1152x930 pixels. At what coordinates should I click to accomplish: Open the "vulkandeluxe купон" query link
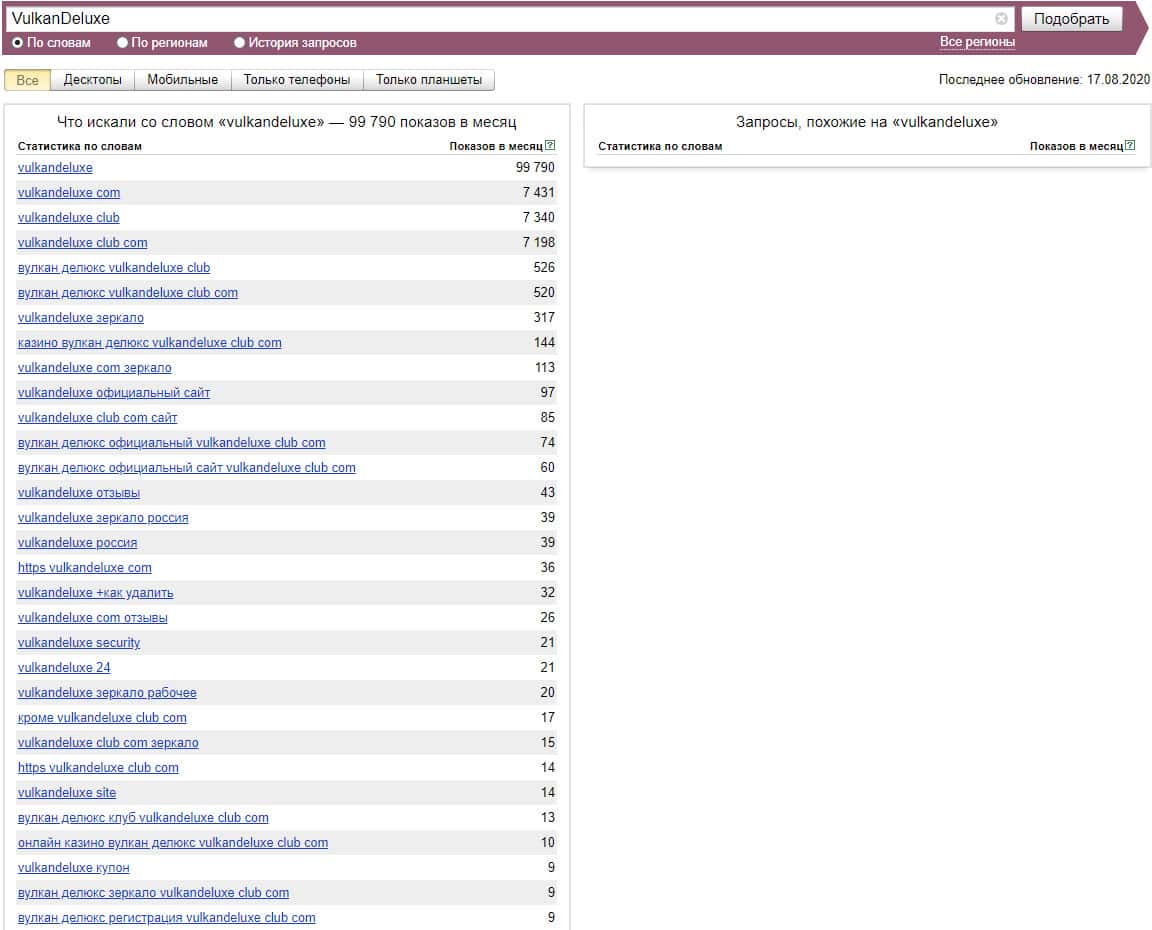tap(73, 867)
